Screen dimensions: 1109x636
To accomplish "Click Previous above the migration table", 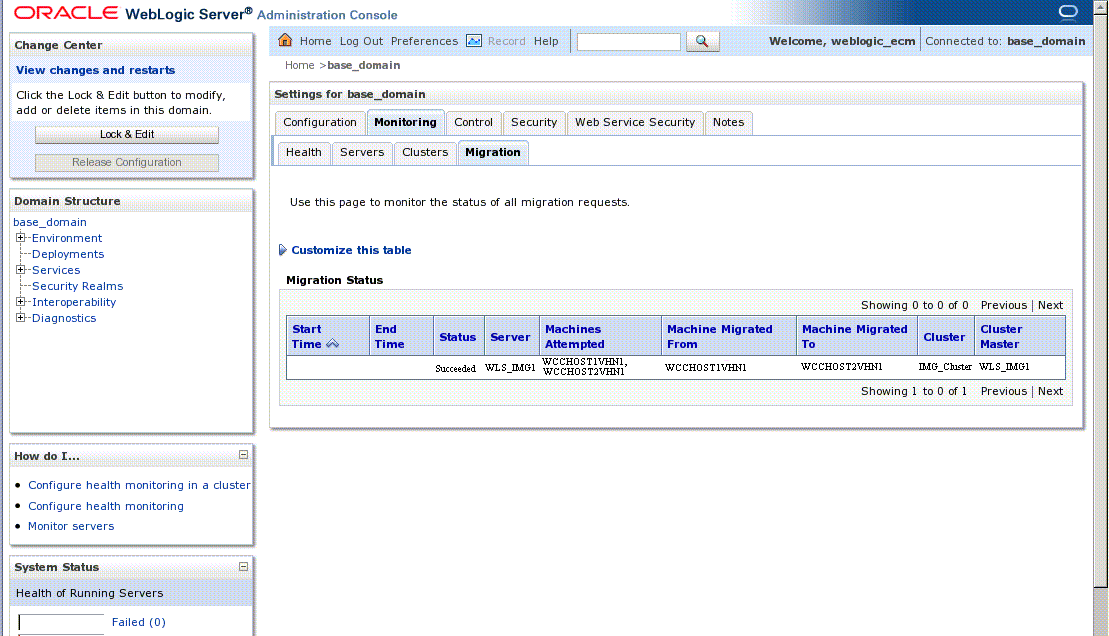I will click(x=1004, y=305).
